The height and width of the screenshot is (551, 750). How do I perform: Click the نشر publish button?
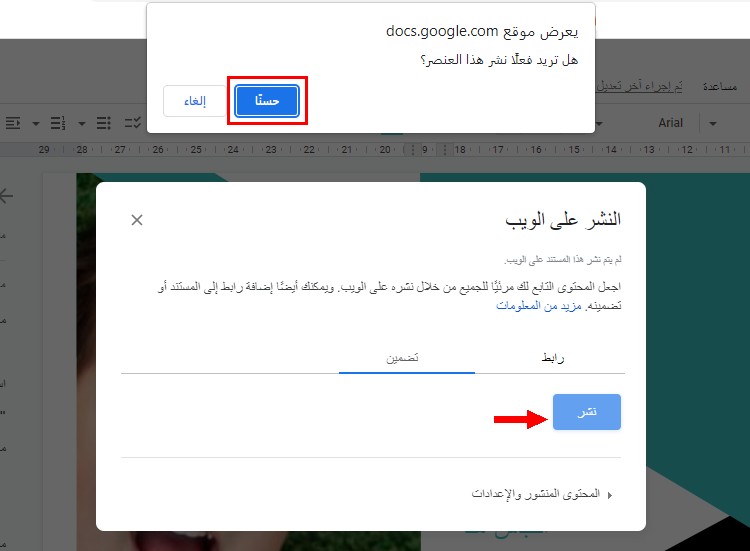coord(586,412)
